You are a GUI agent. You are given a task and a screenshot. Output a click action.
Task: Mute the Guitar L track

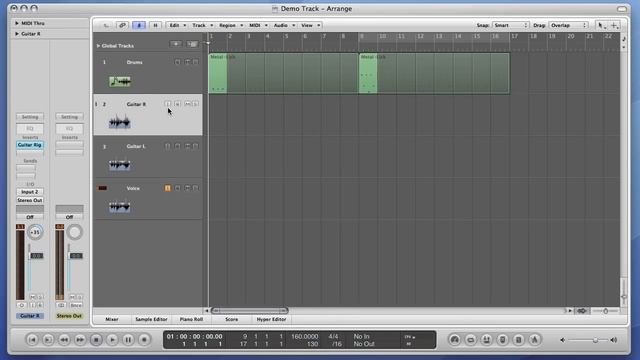click(x=187, y=146)
